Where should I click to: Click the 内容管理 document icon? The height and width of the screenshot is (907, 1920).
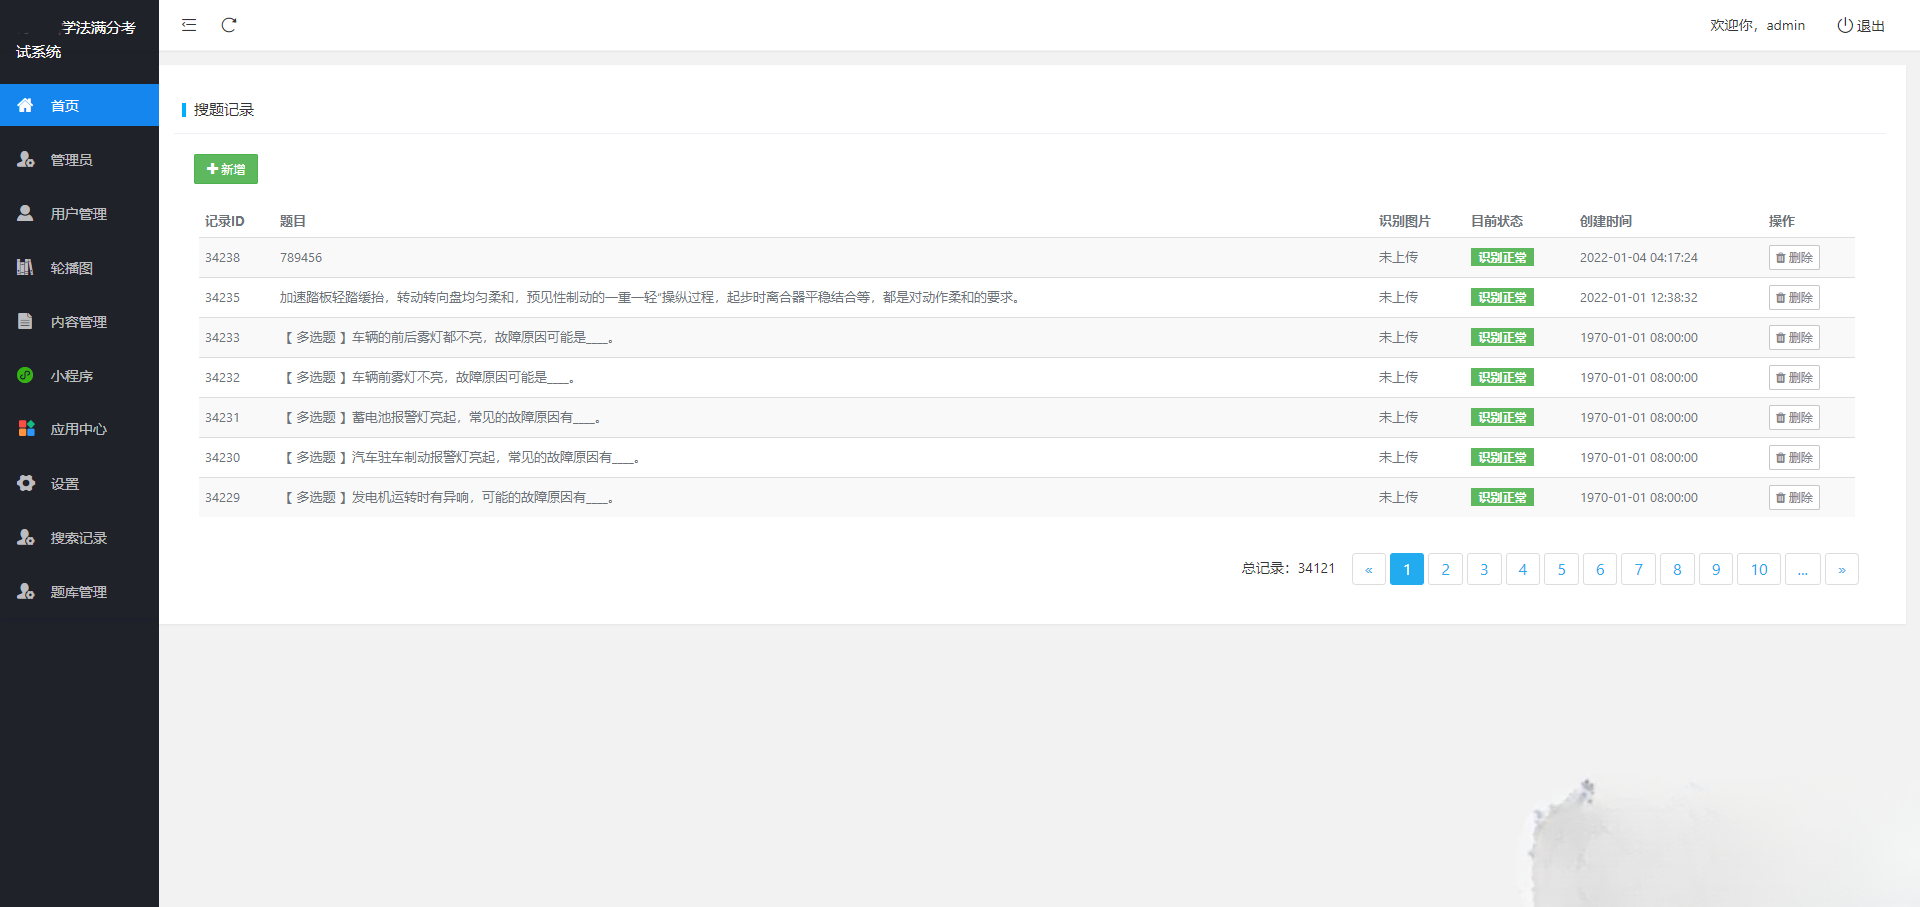[25, 321]
